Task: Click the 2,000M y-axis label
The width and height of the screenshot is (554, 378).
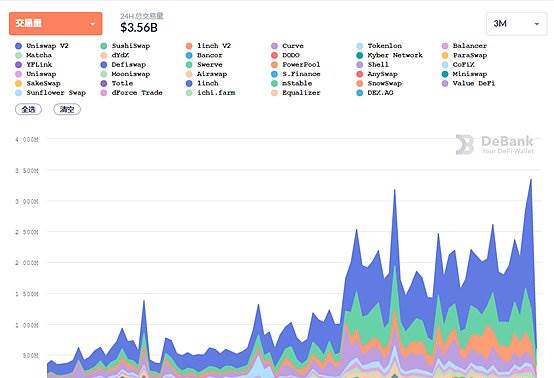Action: pos(26,263)
